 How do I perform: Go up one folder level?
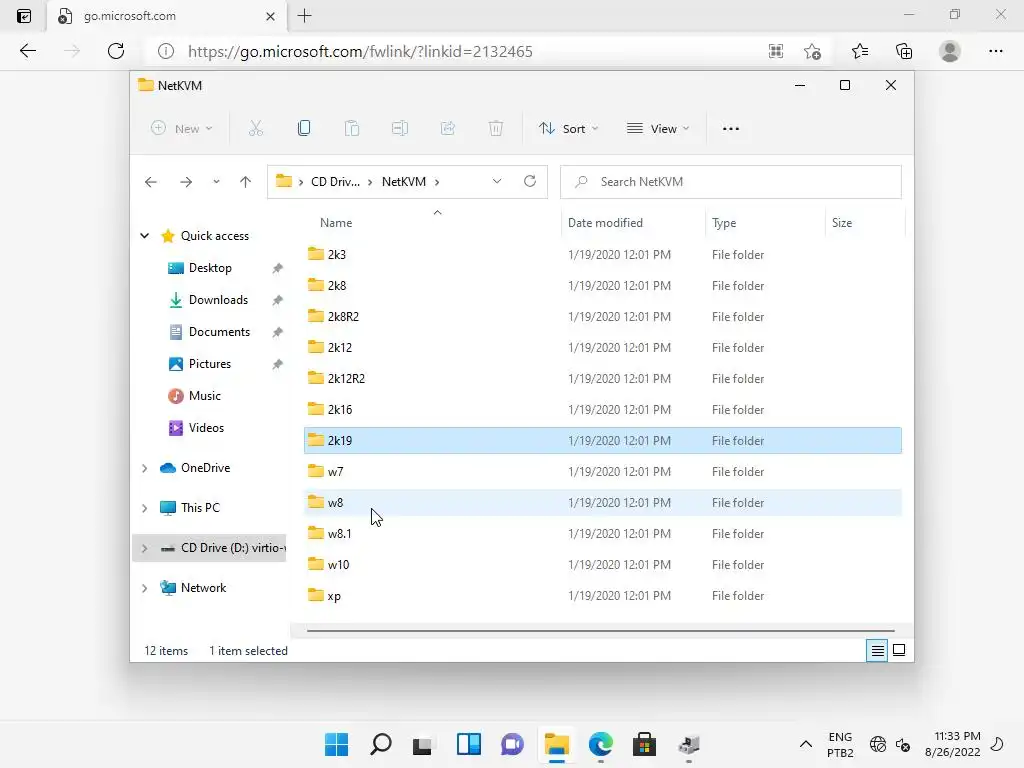click(x=246, y=182)
